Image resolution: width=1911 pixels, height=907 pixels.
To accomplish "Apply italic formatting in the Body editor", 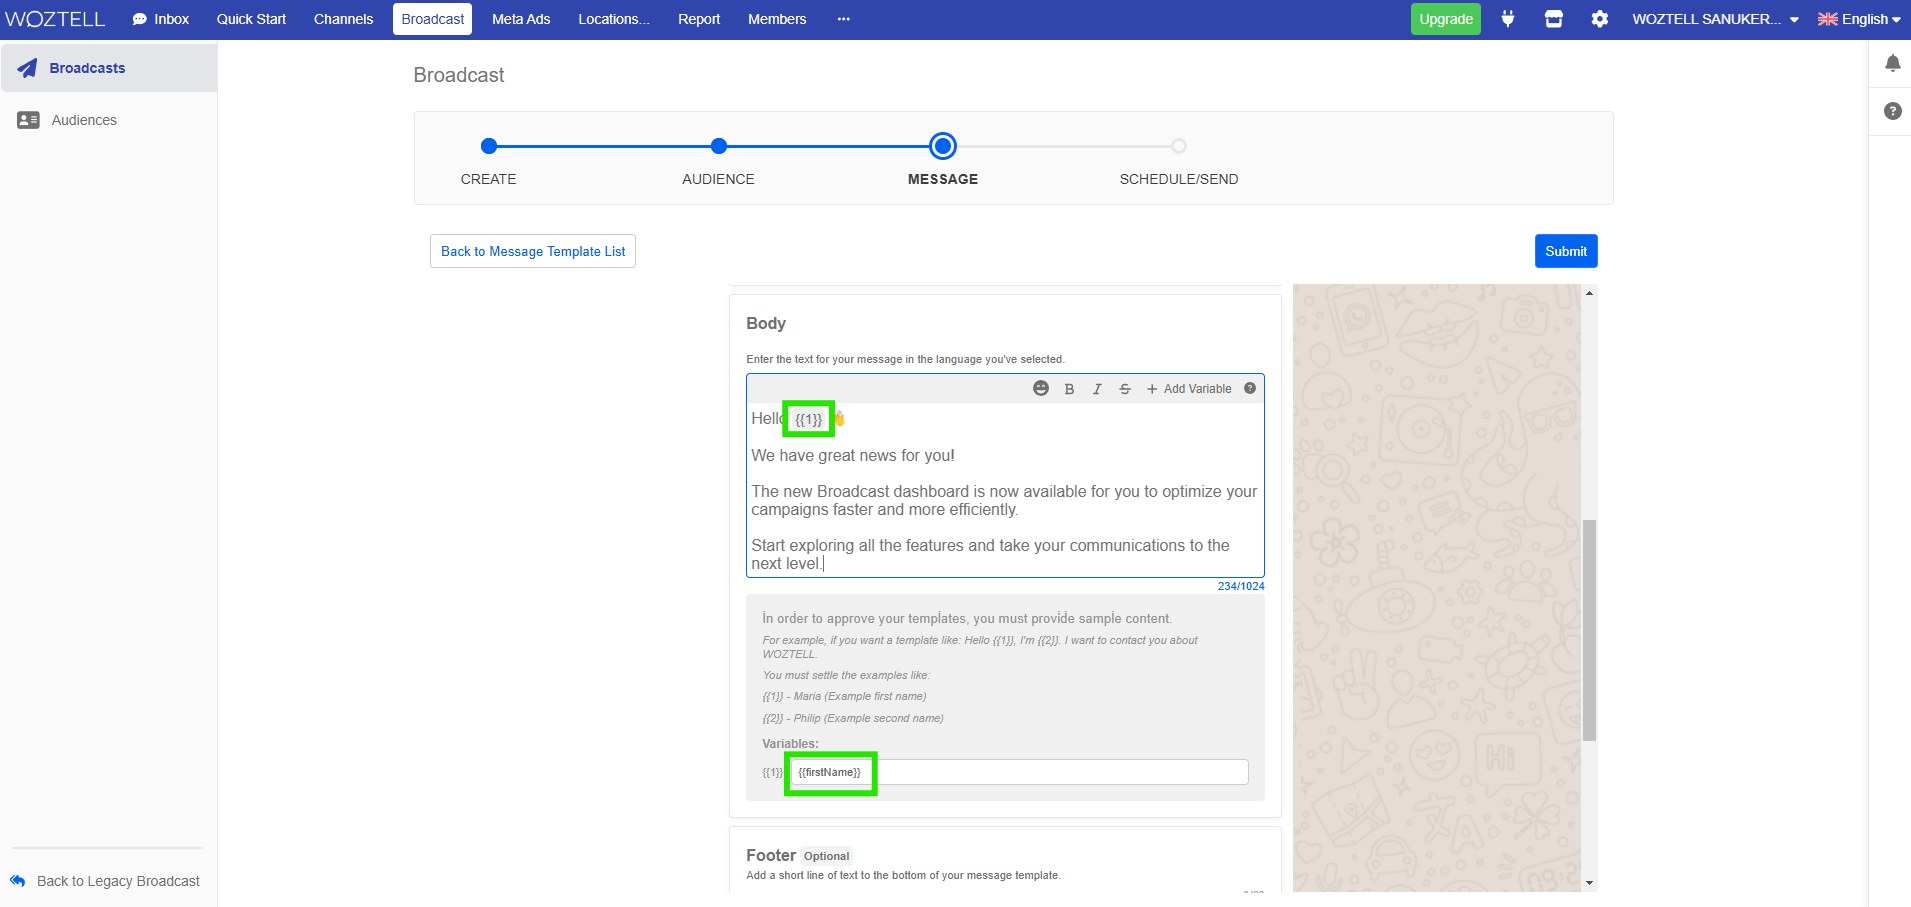I will point(1097,388).
